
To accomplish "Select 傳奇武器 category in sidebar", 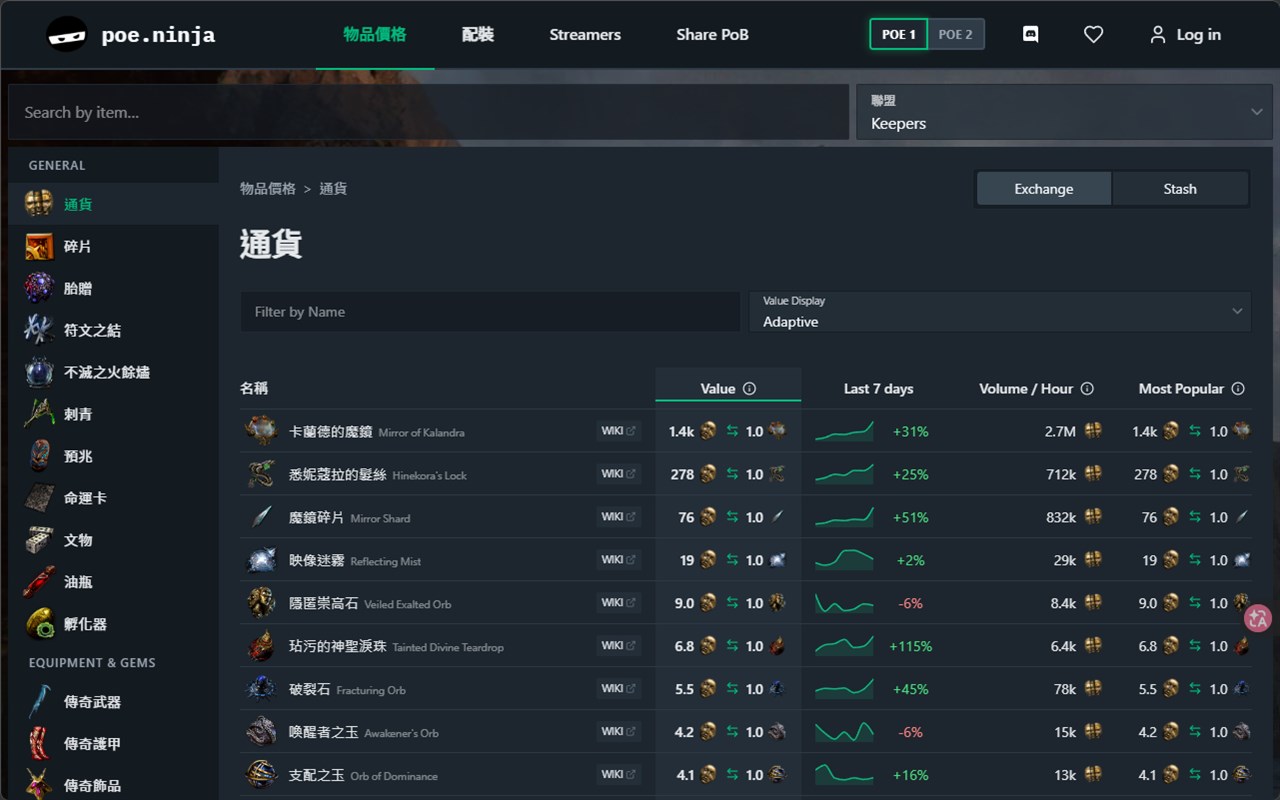I will click(x=113, y=702).
